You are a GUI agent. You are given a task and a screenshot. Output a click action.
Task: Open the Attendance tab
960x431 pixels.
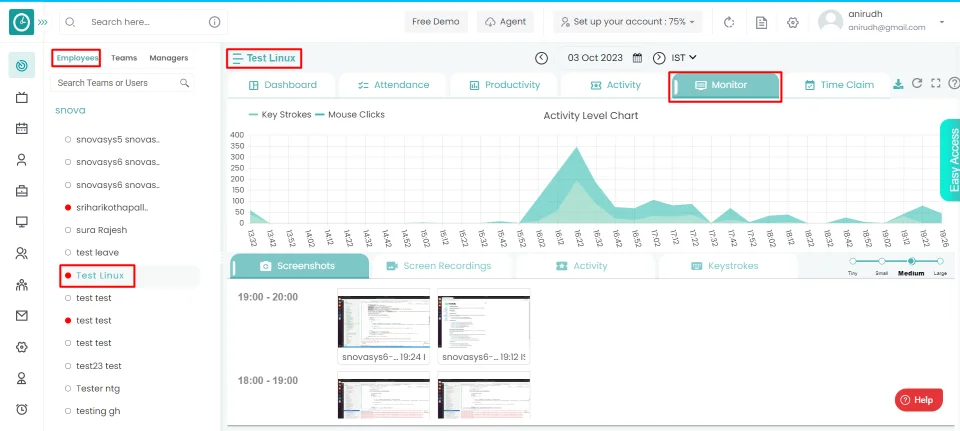point(393,85)
